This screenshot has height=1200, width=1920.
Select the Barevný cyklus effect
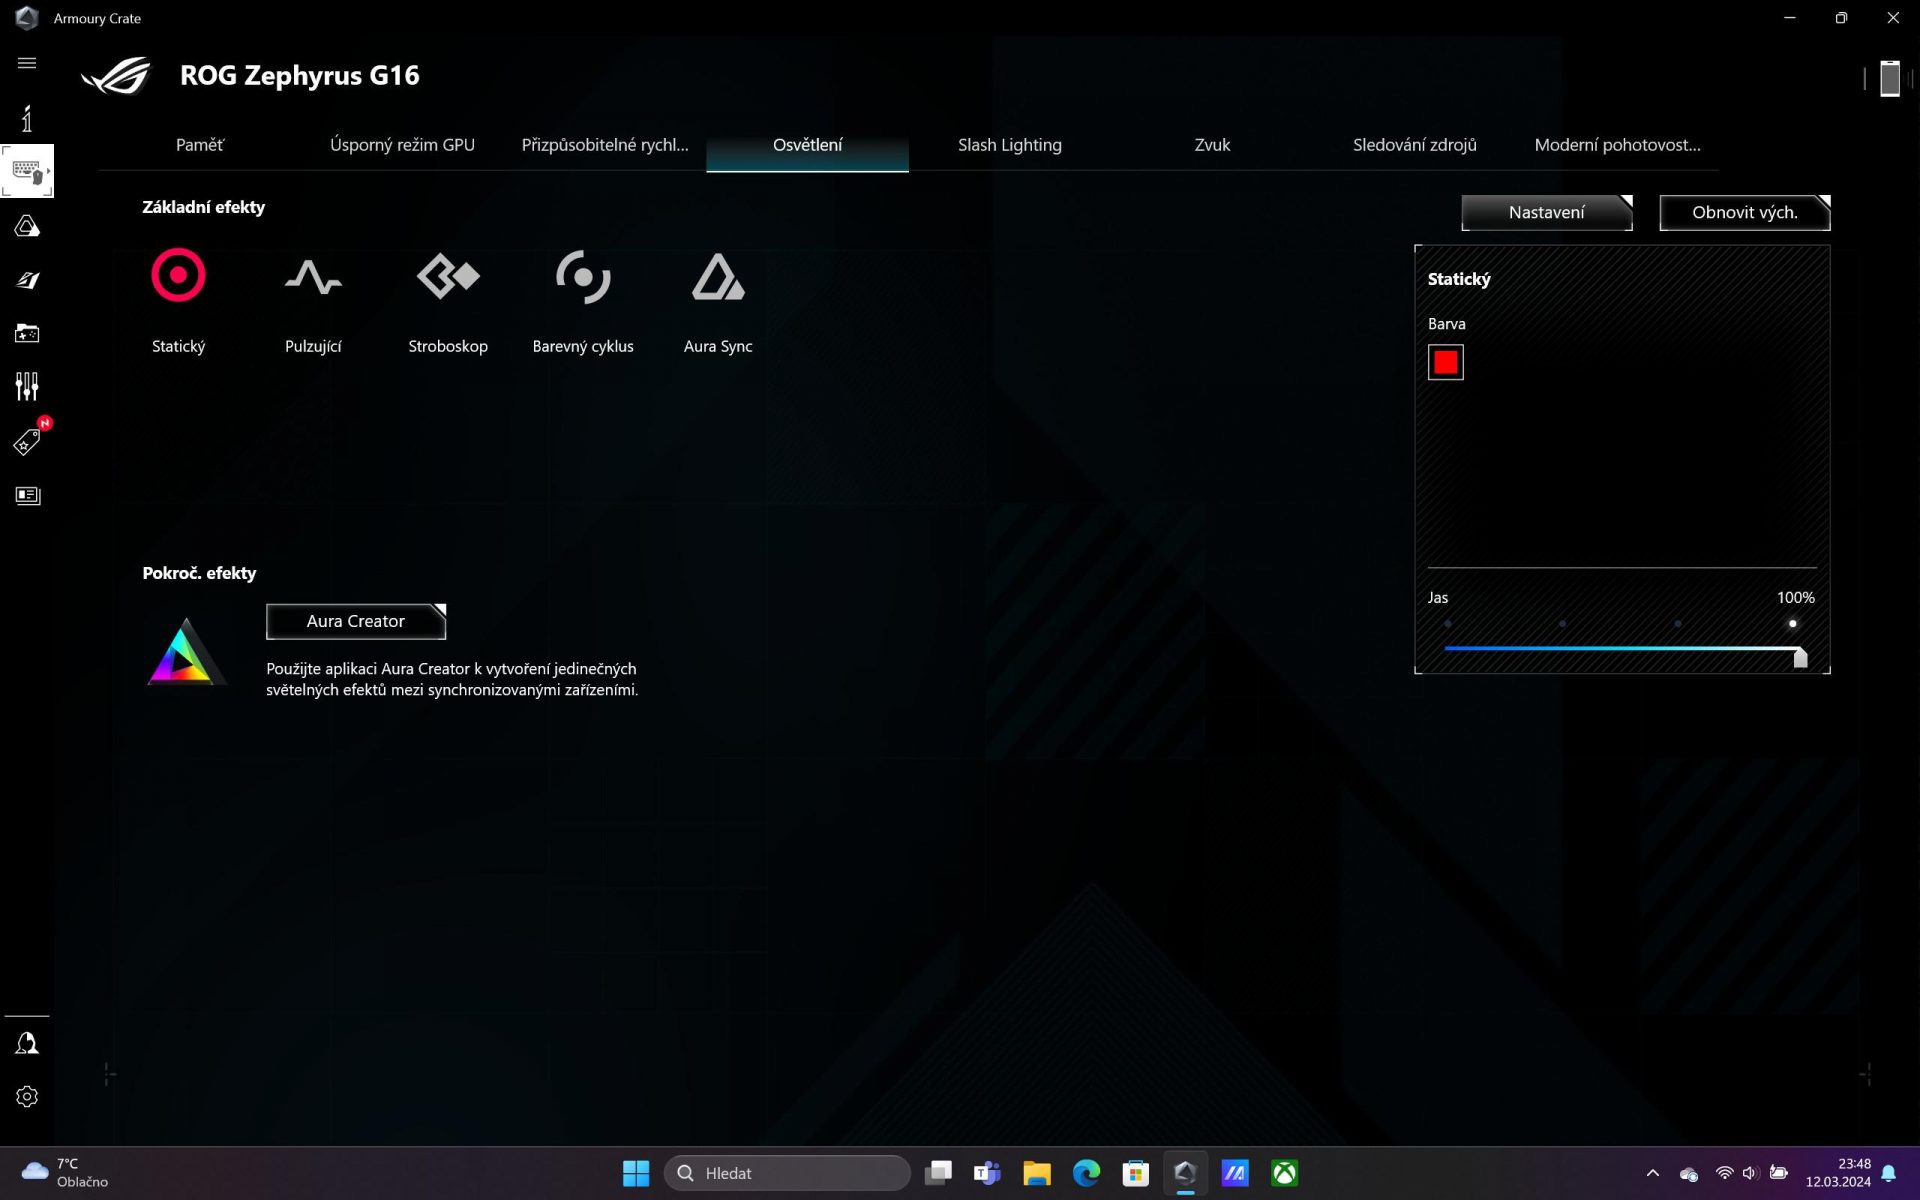pyautogui.click(x=583, y=276)
